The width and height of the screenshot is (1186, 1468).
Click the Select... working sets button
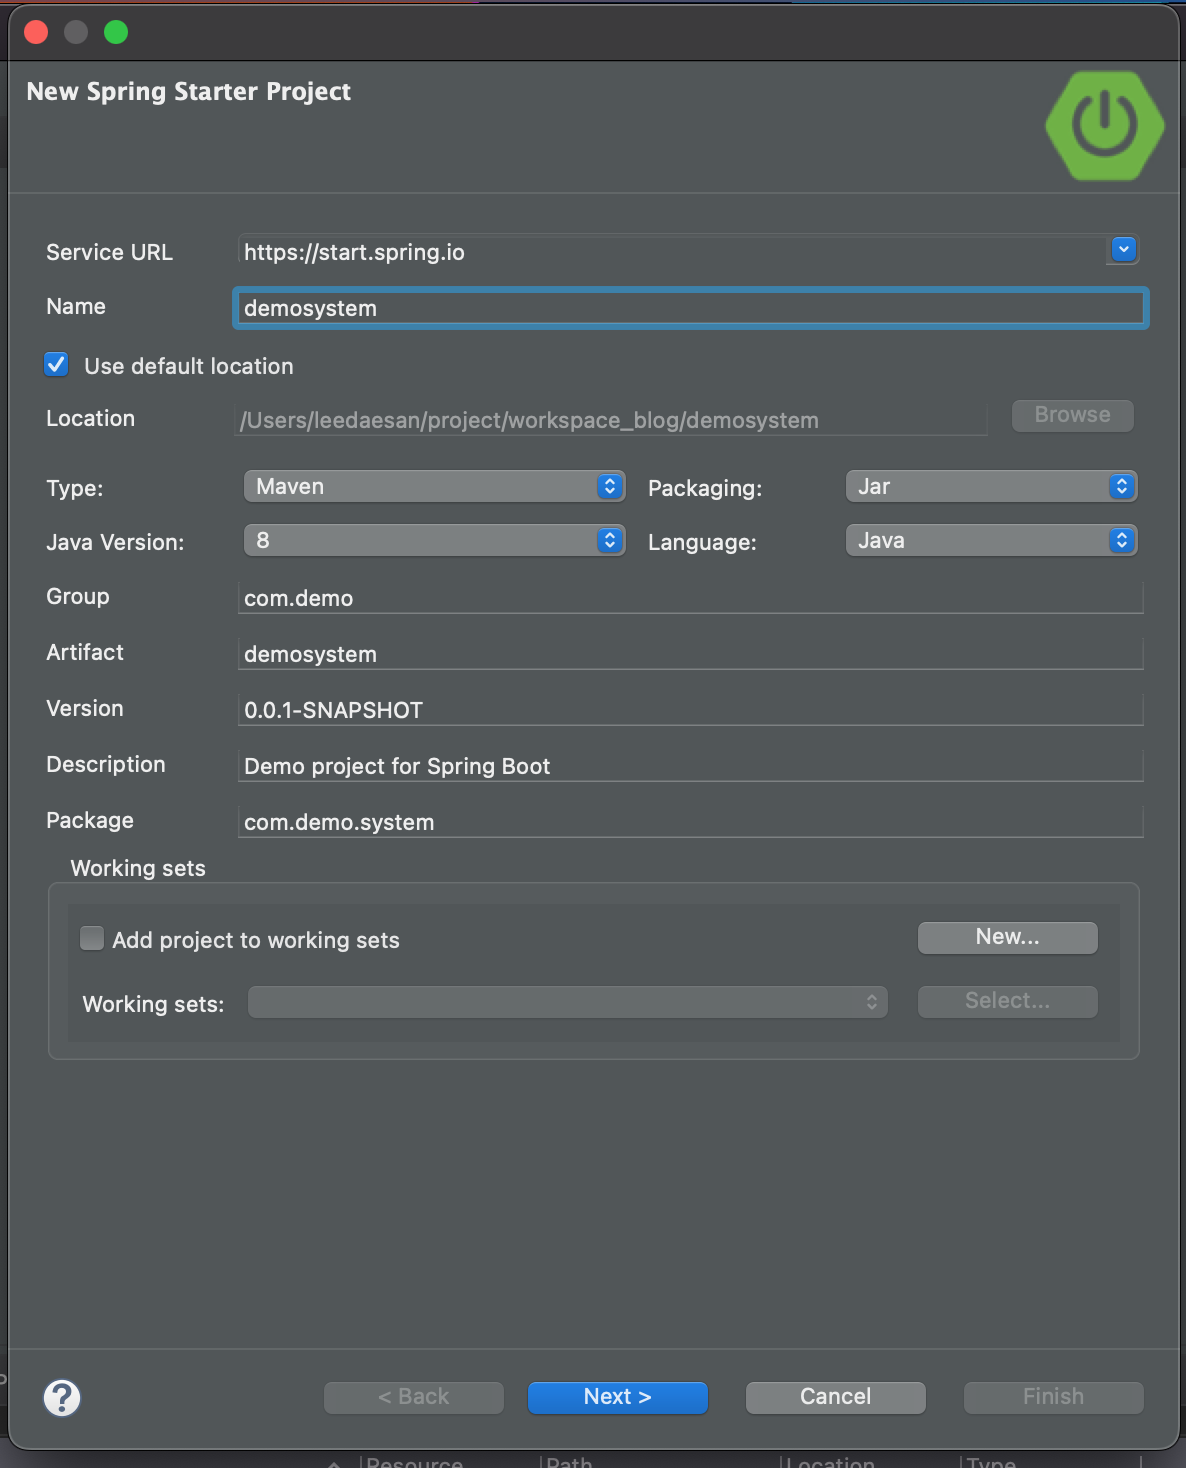1008,1001
